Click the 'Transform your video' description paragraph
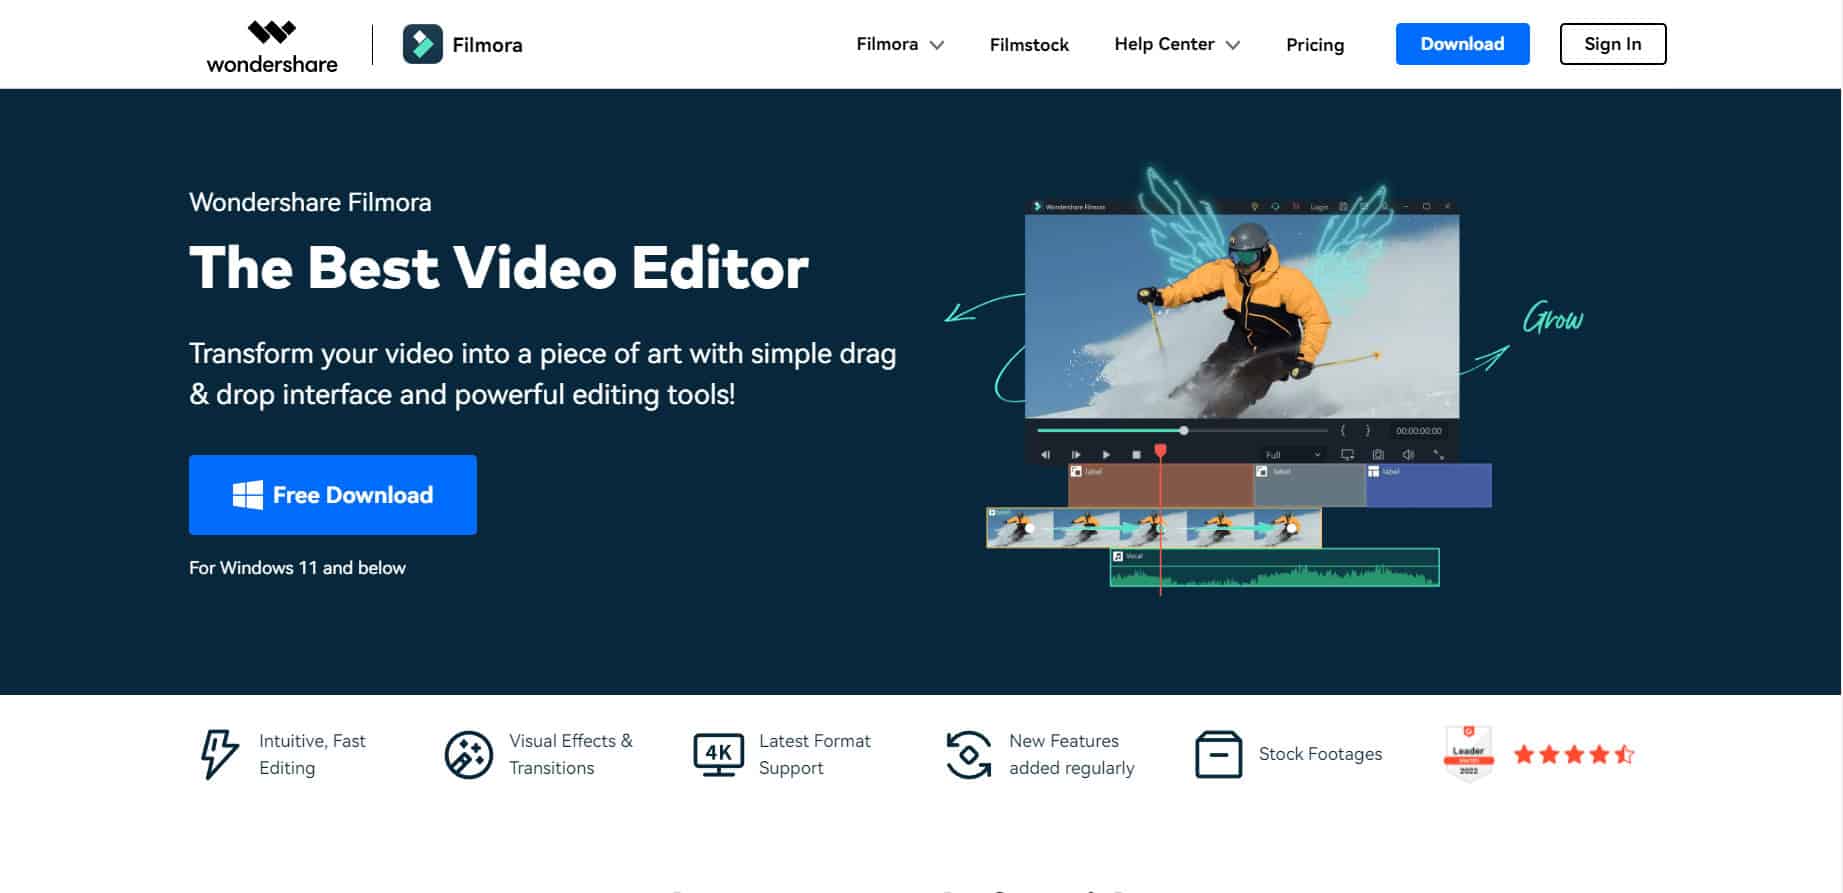 pos(542,374)
